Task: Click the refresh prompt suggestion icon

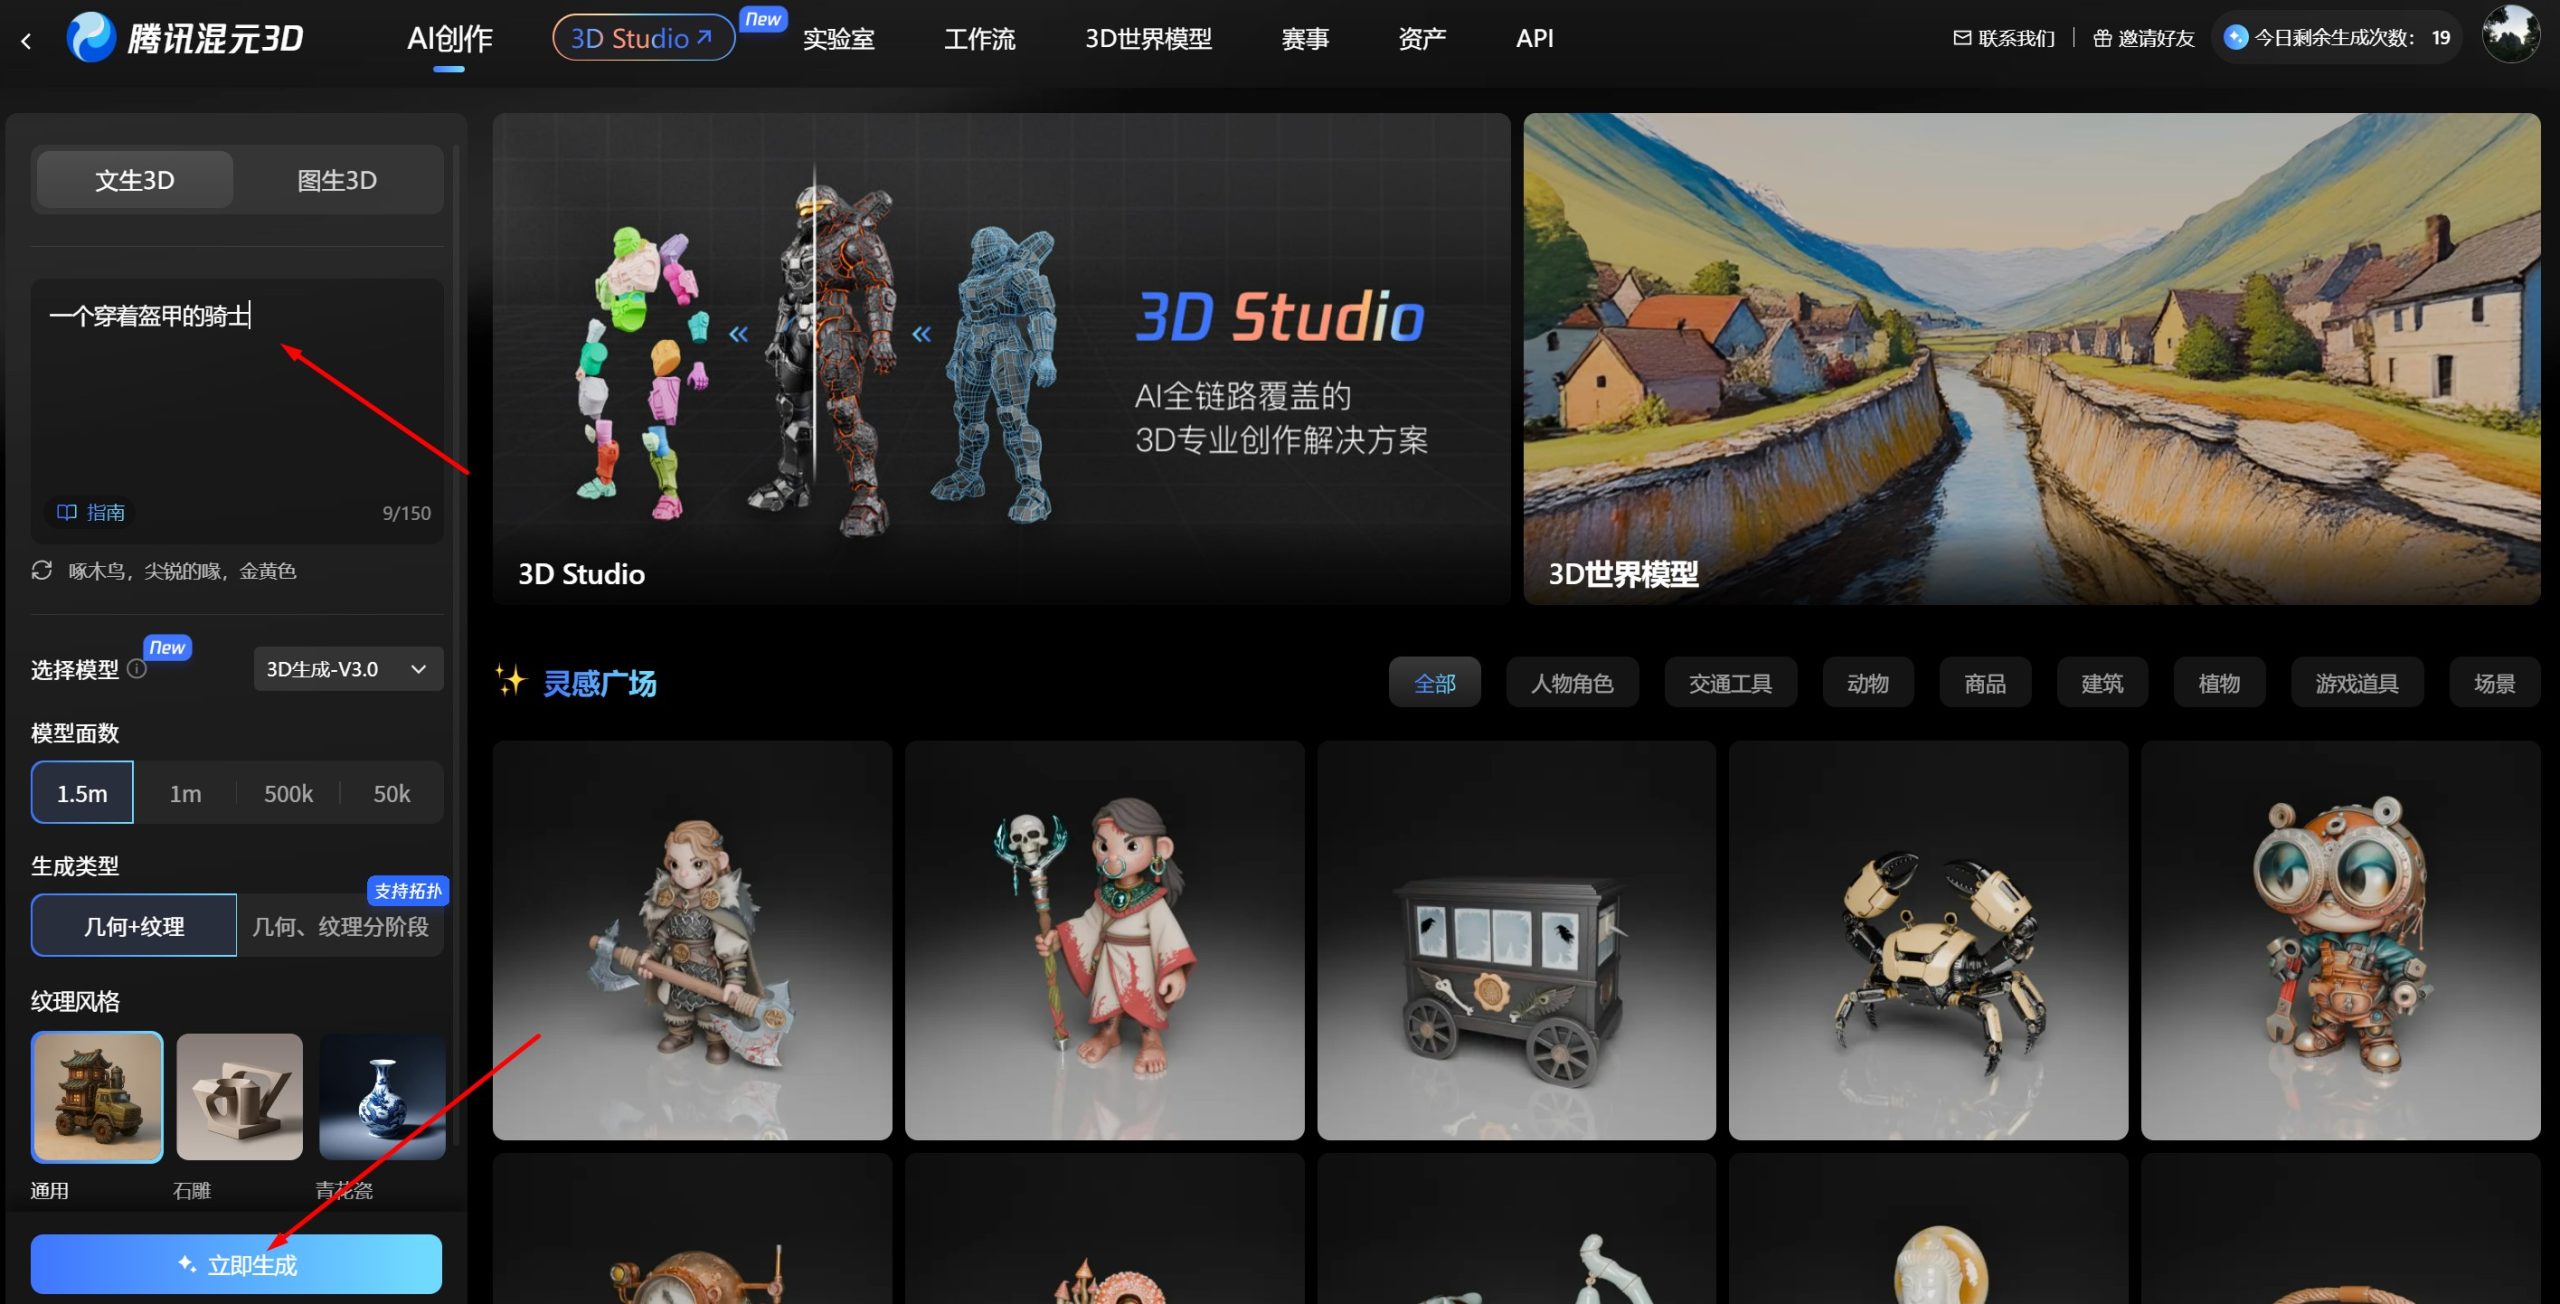Action: (x=42, y=570)
